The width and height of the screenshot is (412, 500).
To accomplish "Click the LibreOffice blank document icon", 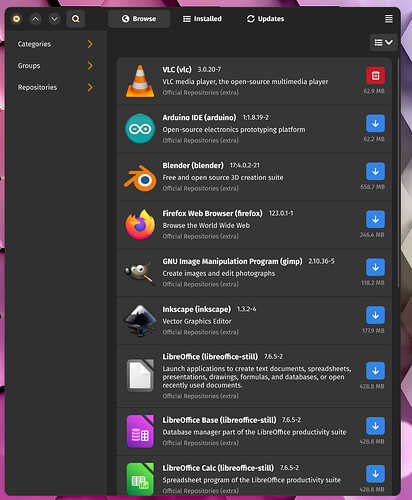I will pos(140,375).
